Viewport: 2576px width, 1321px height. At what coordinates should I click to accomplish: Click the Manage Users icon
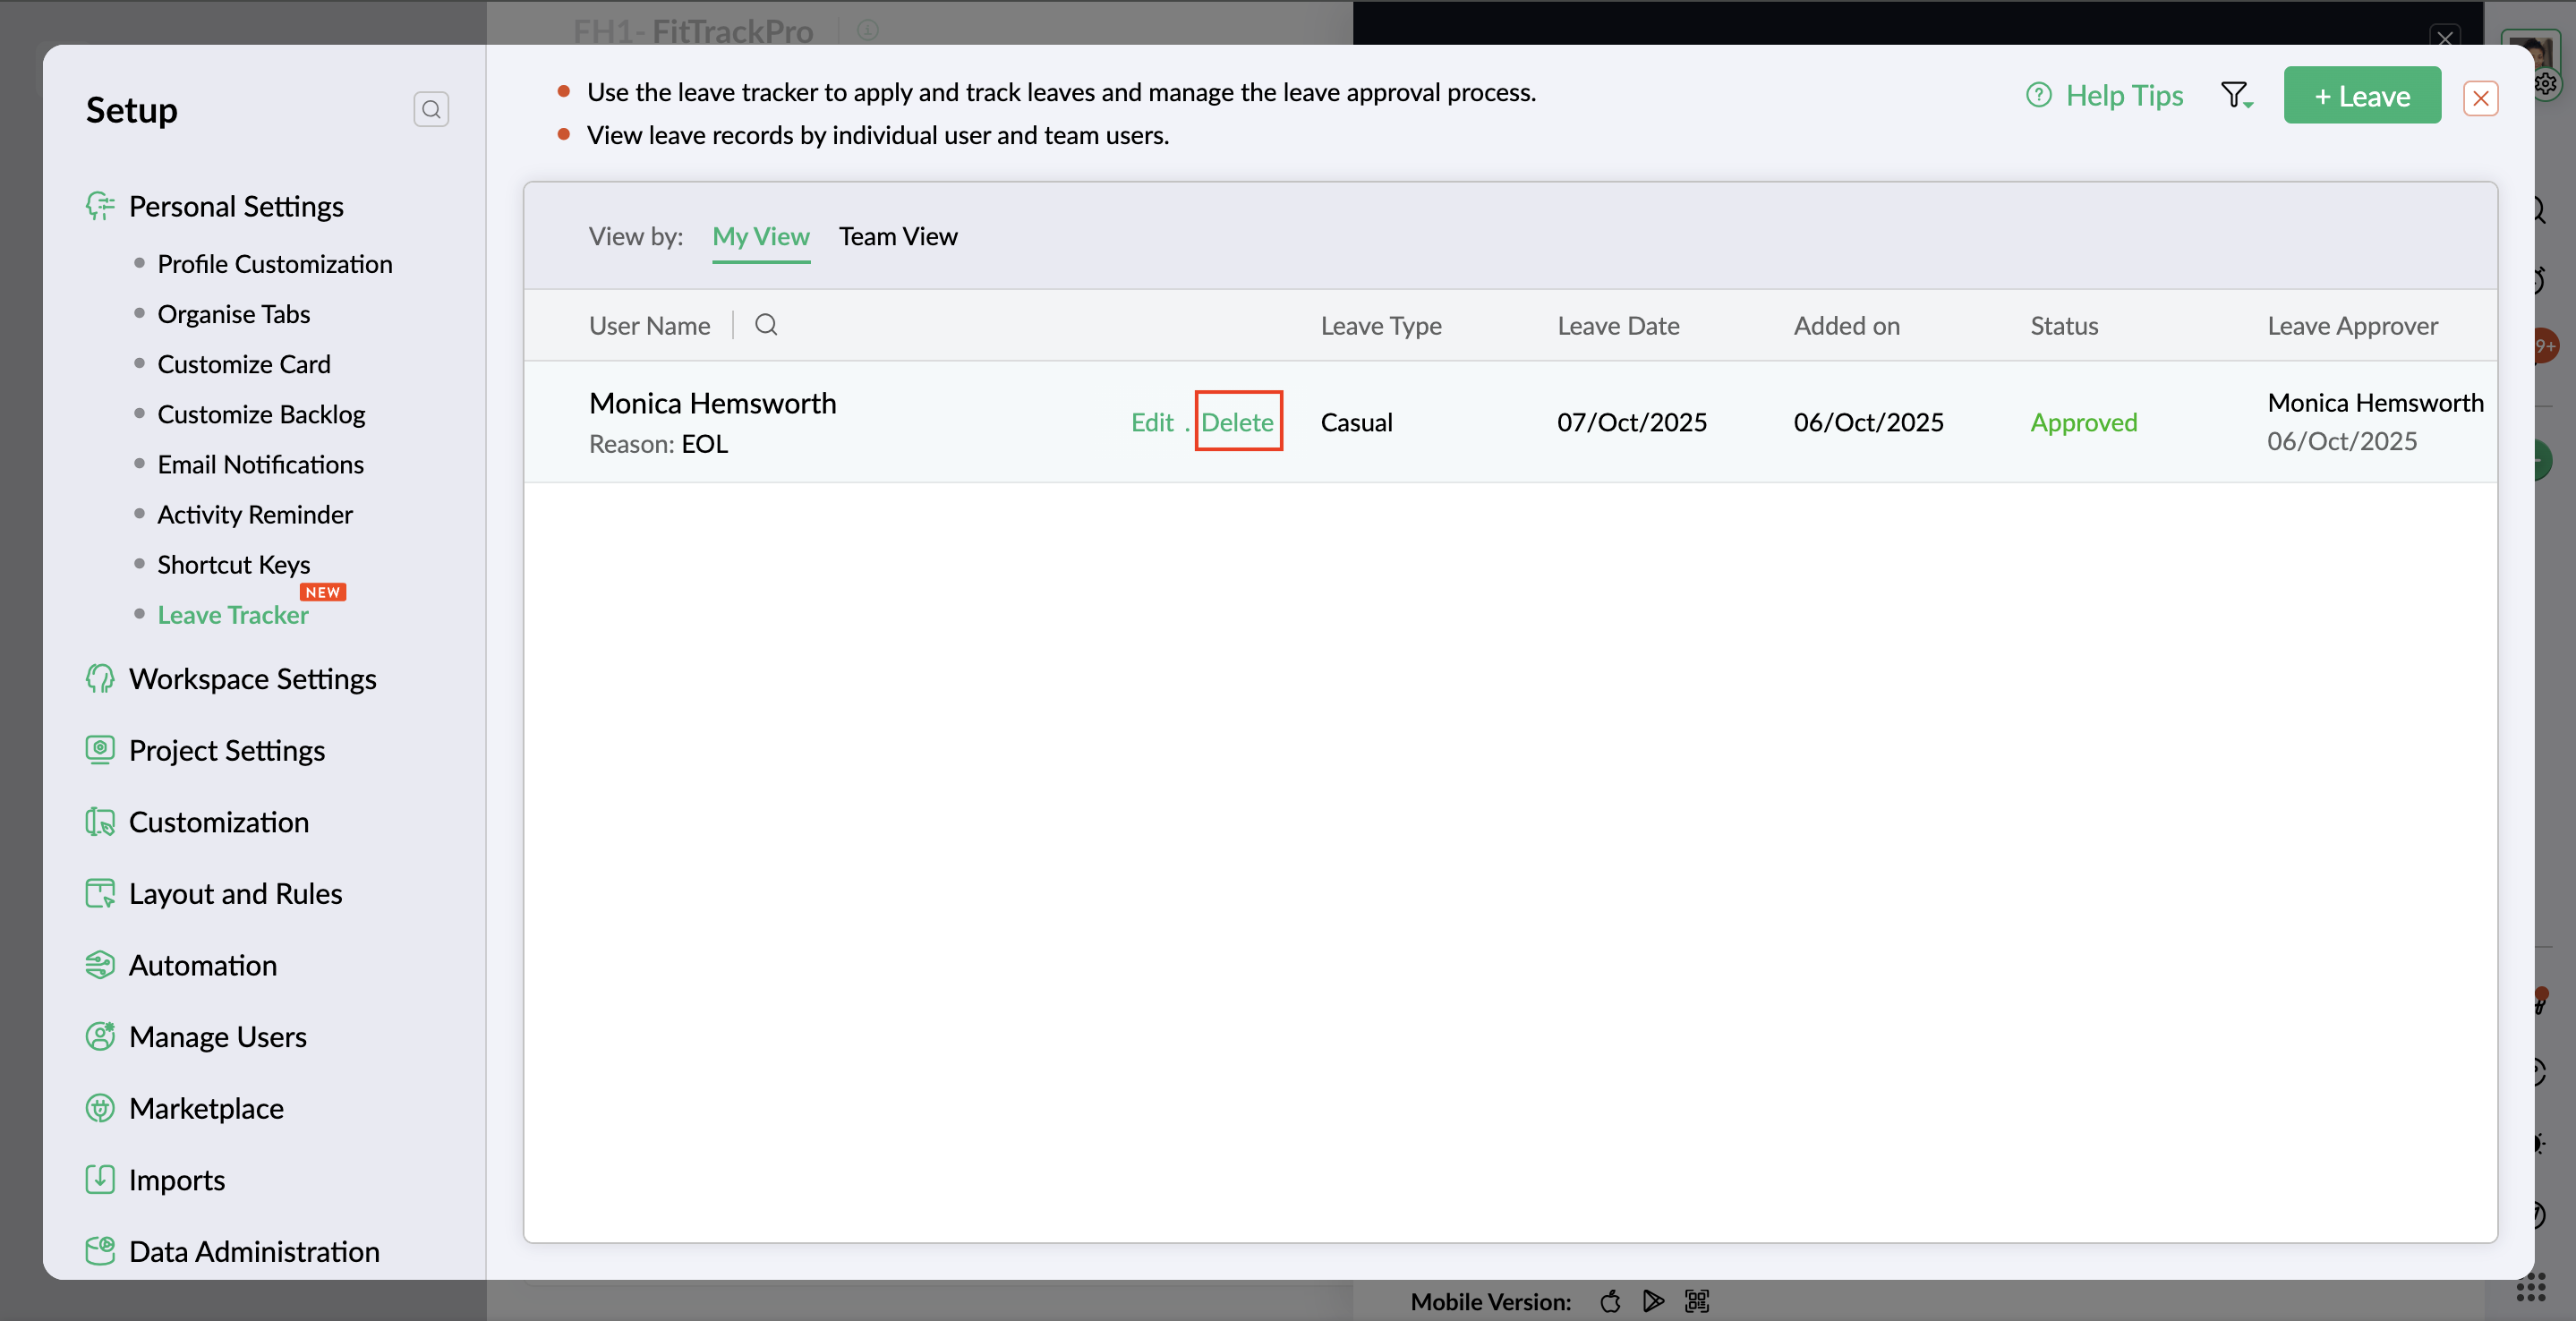[x=100, y=1037]
